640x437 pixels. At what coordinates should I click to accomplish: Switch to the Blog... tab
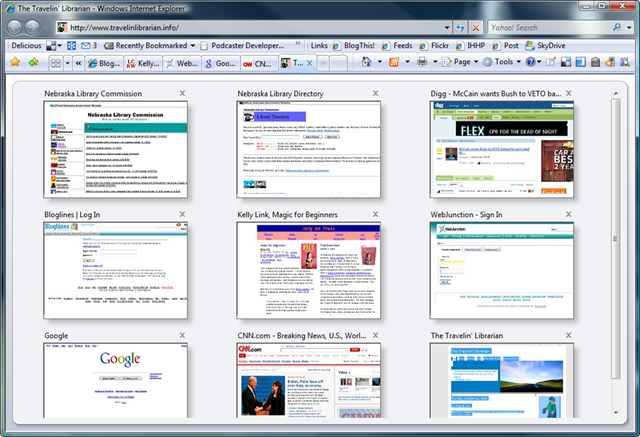(x=104, y=64)
